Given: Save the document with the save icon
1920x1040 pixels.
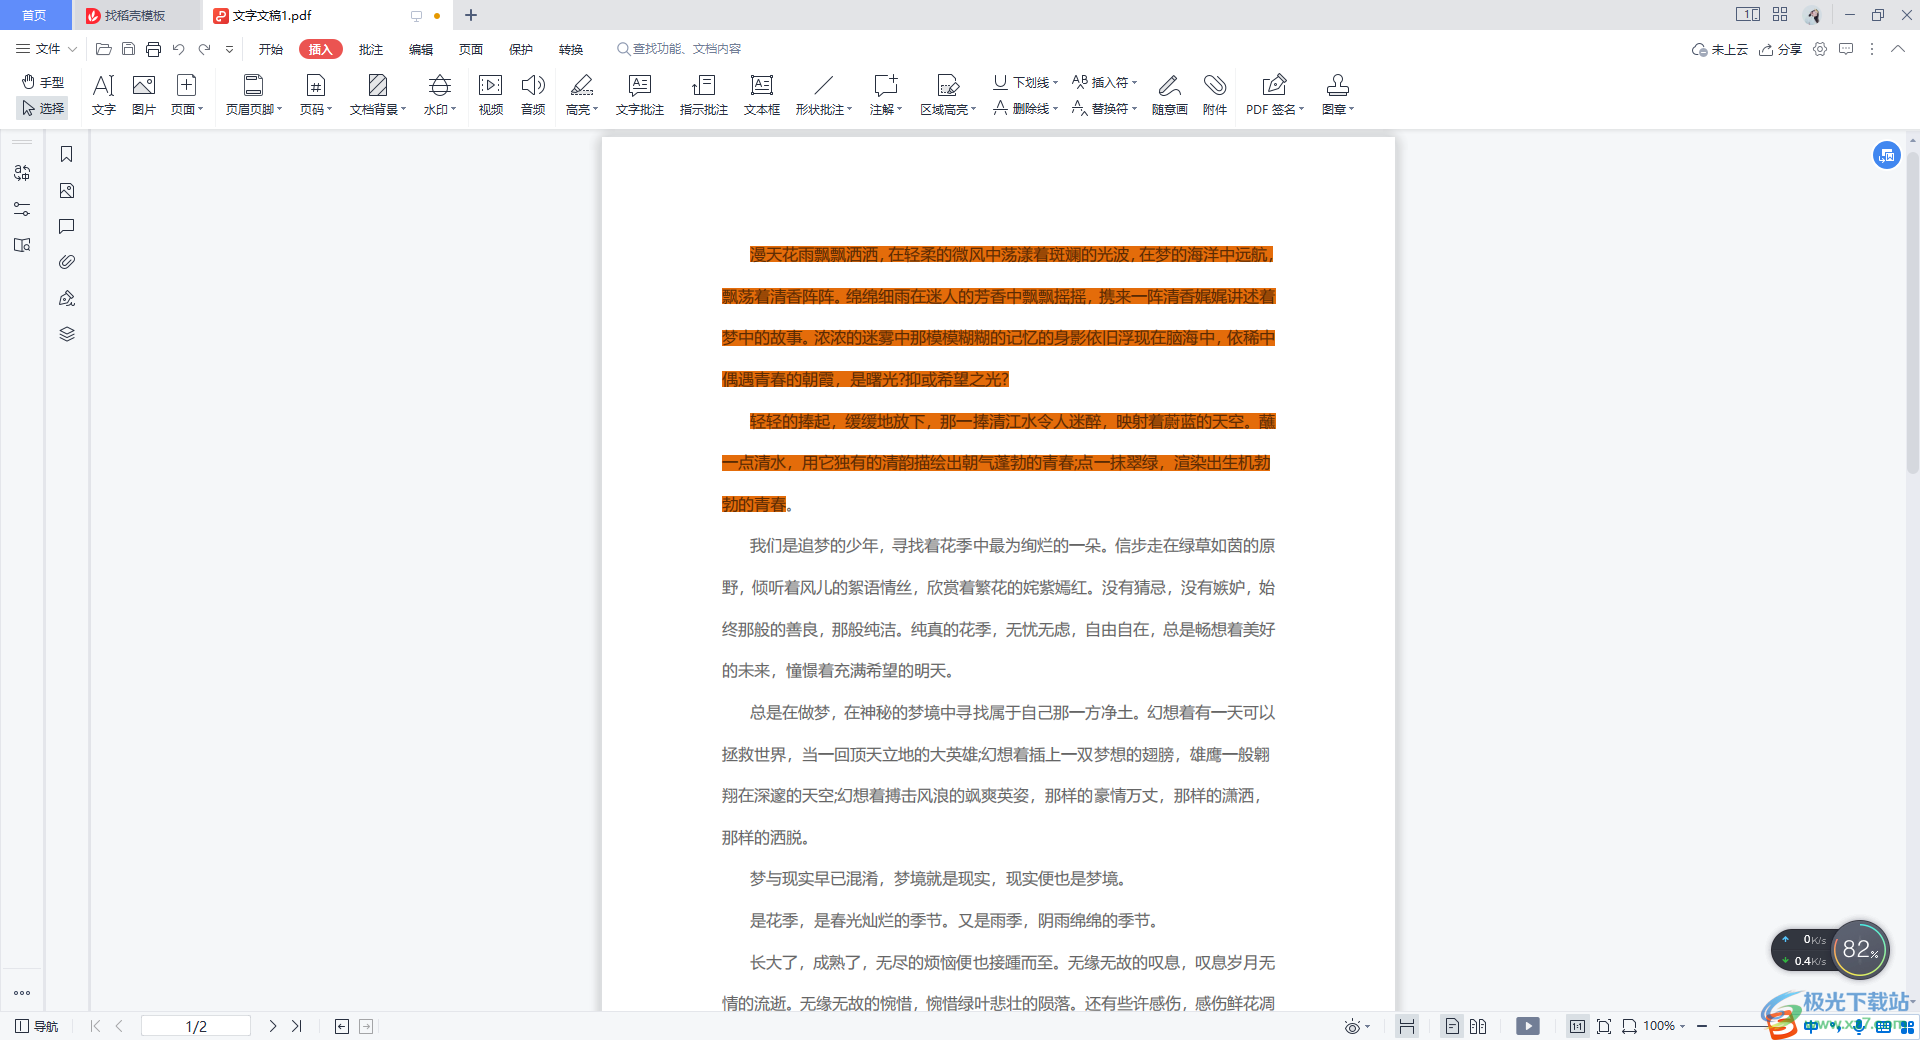Looking at the screenshot, I should click(x=128, y=49).
